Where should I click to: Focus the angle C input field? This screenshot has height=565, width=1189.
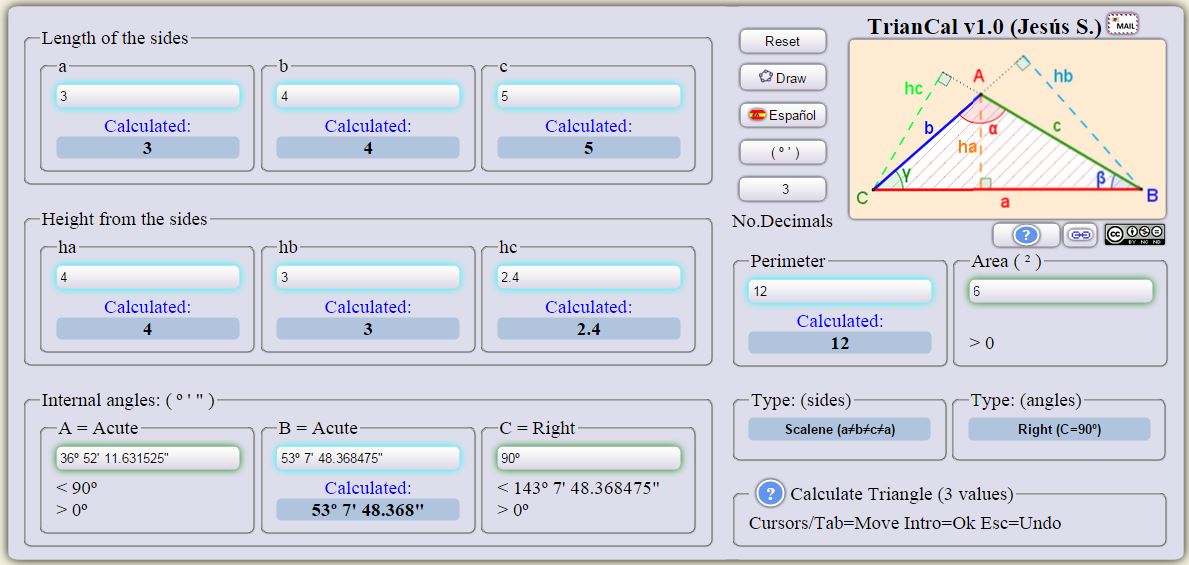tap(588, 458)
